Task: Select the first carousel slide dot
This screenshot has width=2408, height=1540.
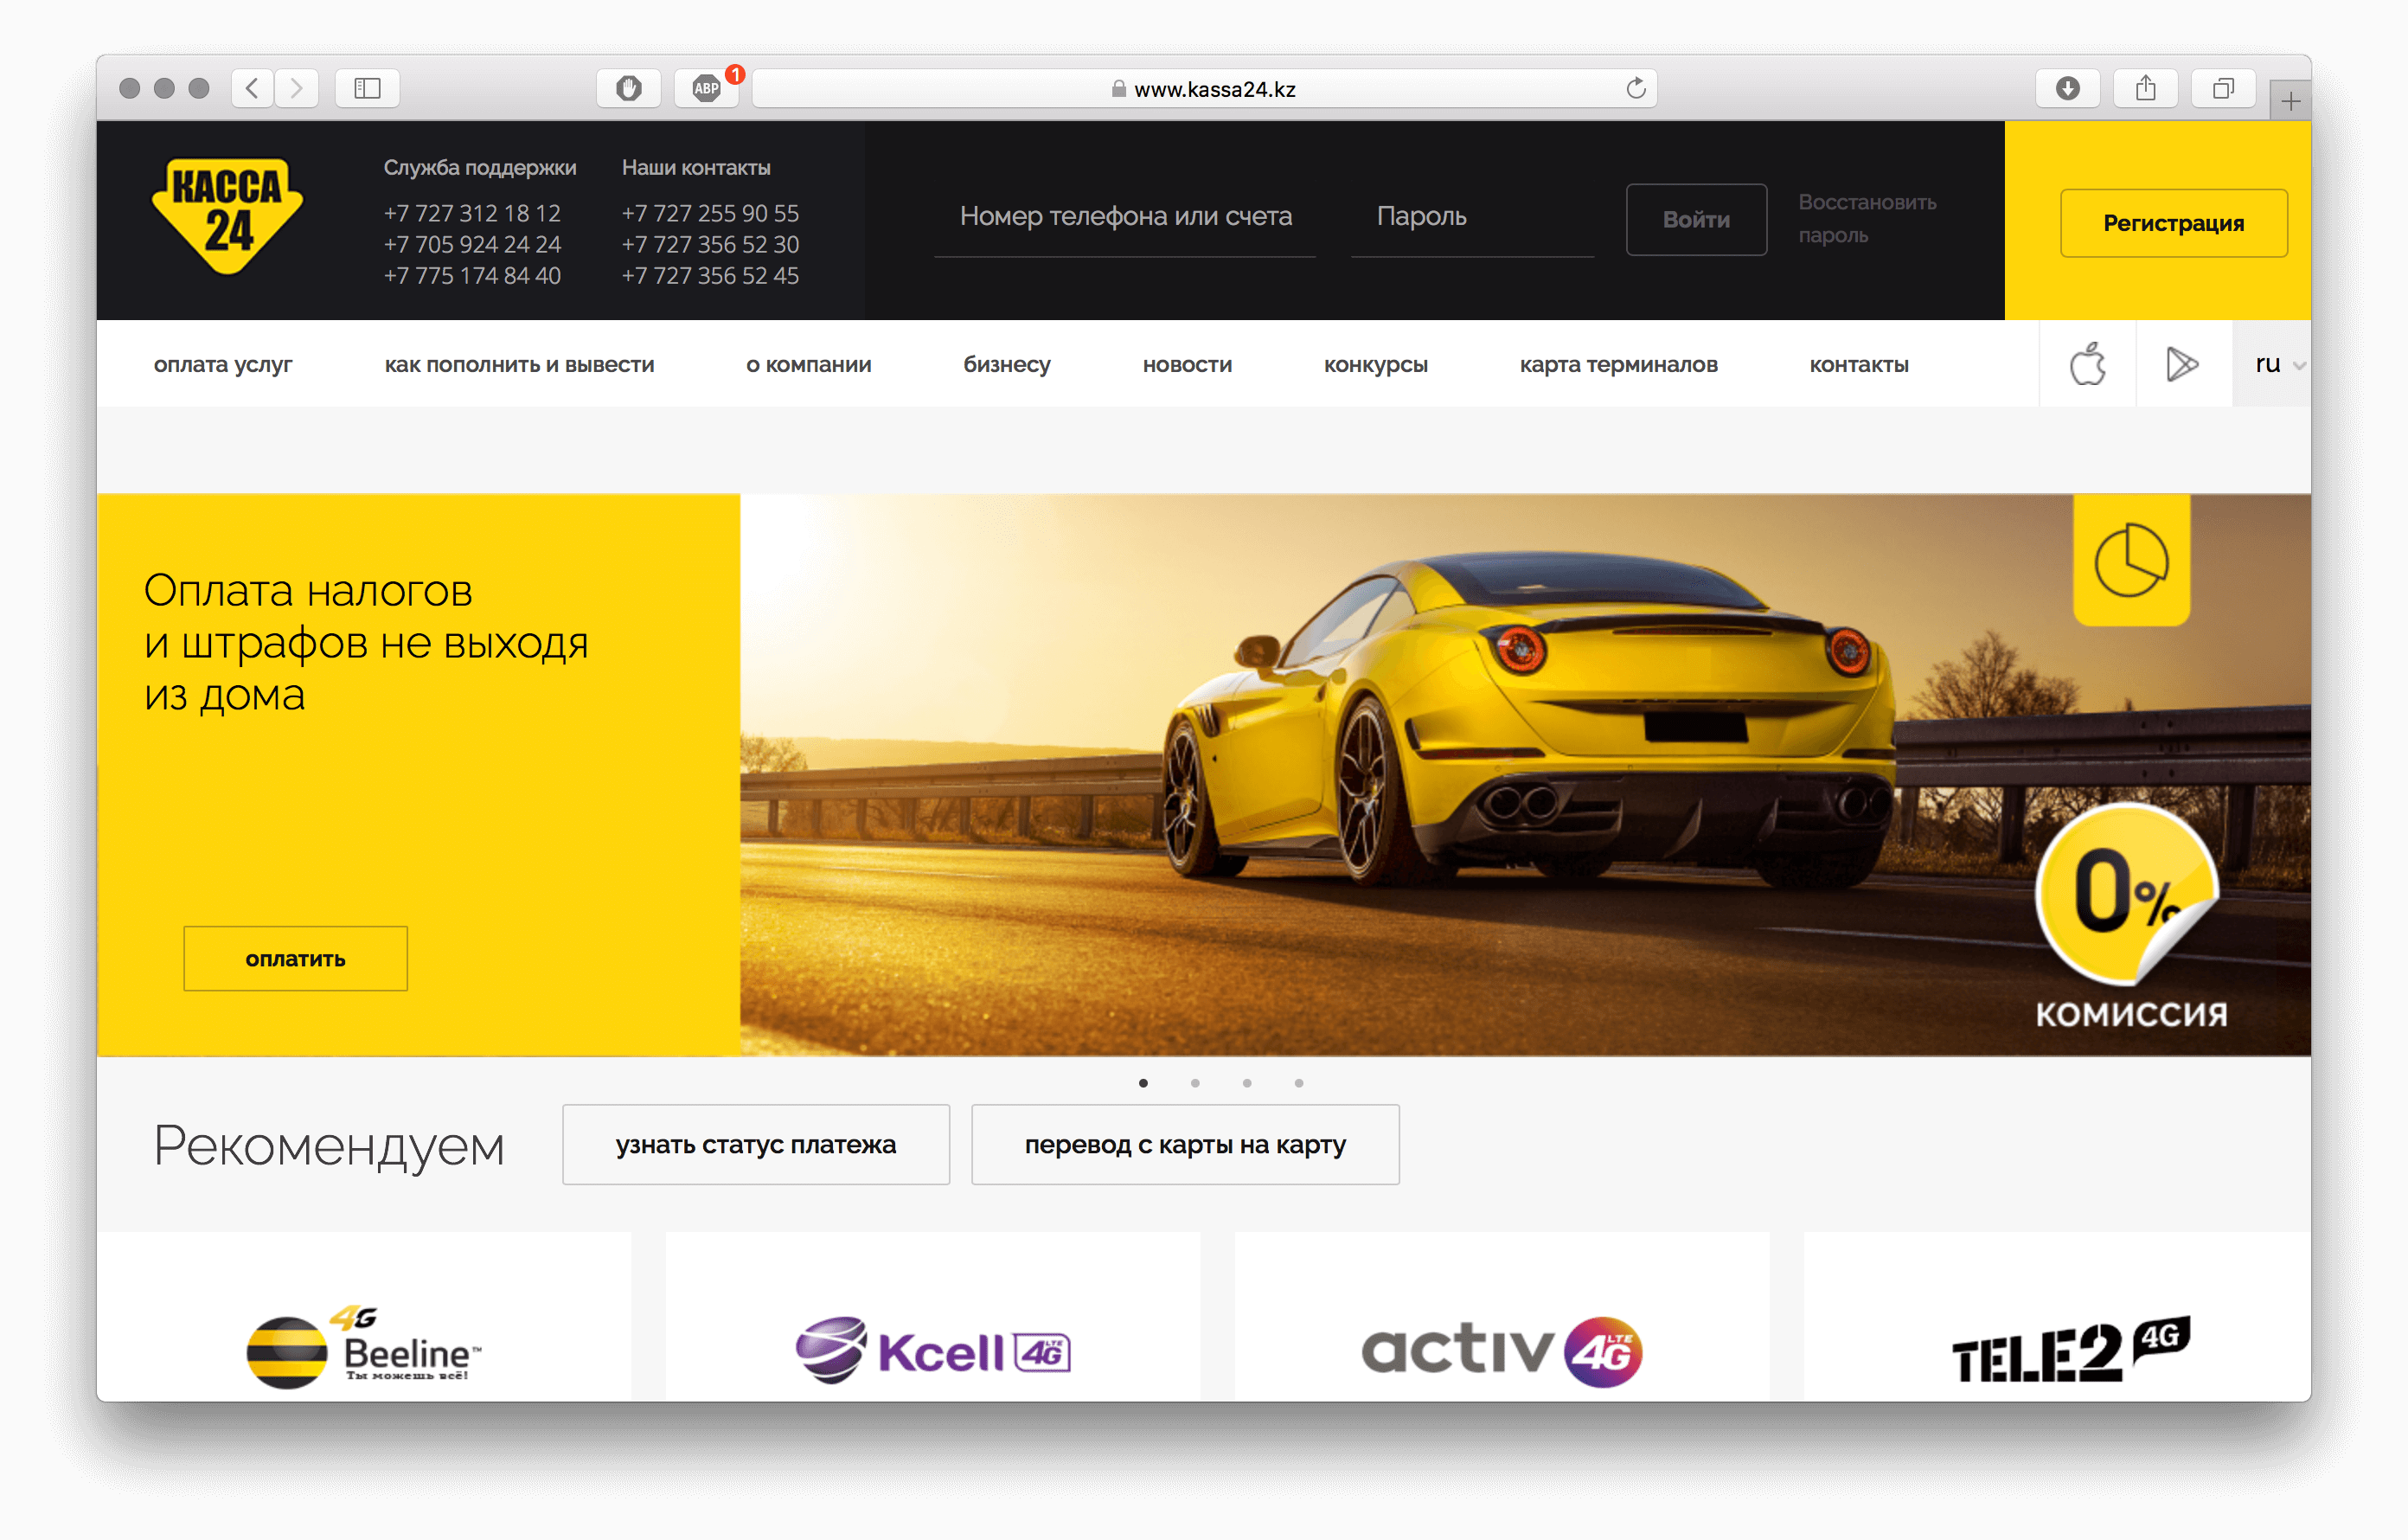Action: click(x=1143, y=1083)
